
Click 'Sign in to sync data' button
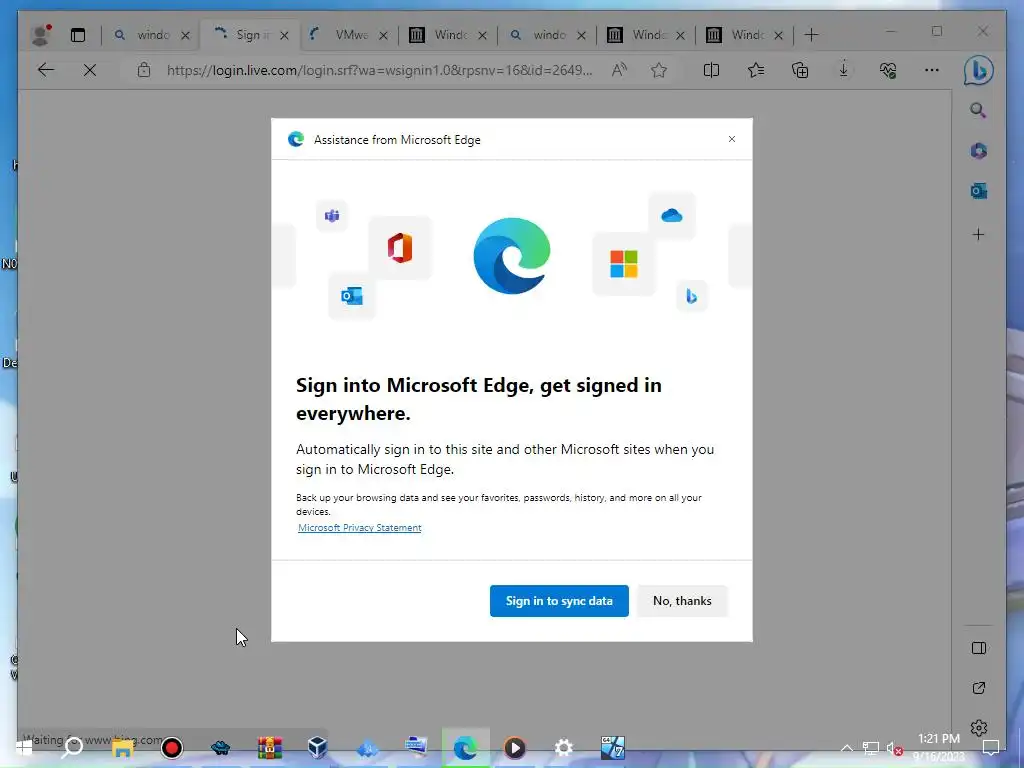pos(559,601)
